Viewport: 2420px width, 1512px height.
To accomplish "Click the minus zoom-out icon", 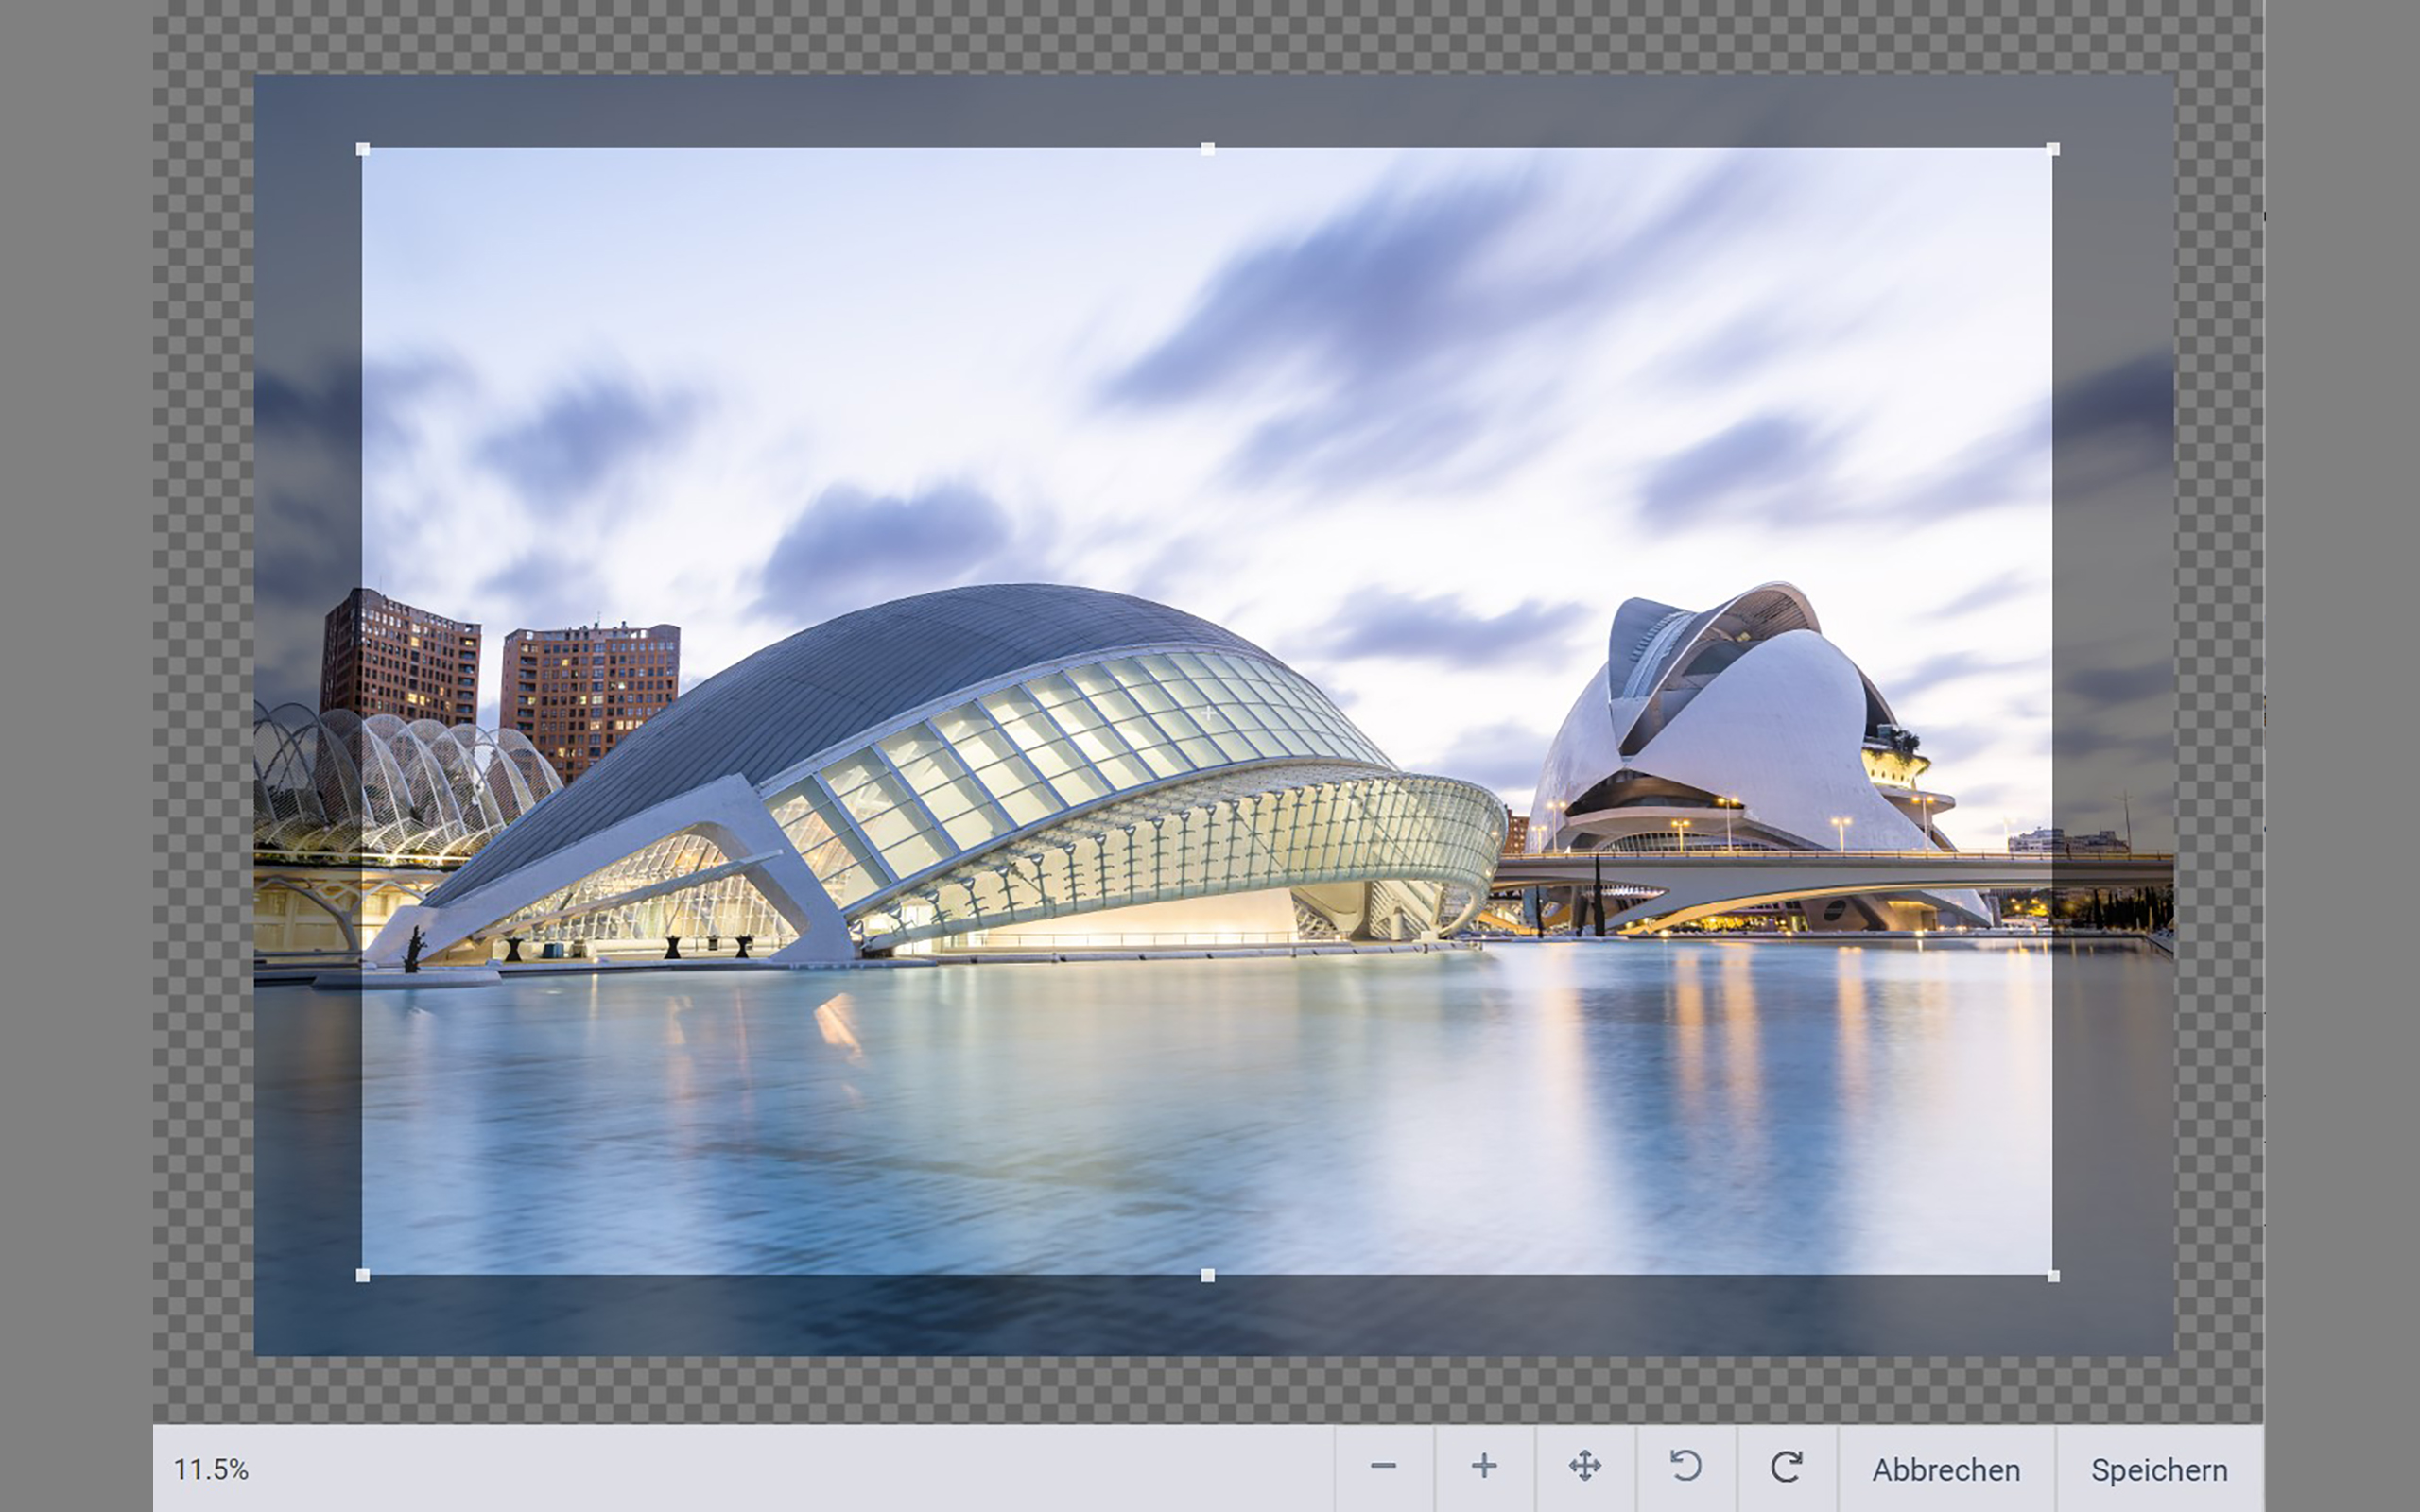I will click(1384, 1467).
